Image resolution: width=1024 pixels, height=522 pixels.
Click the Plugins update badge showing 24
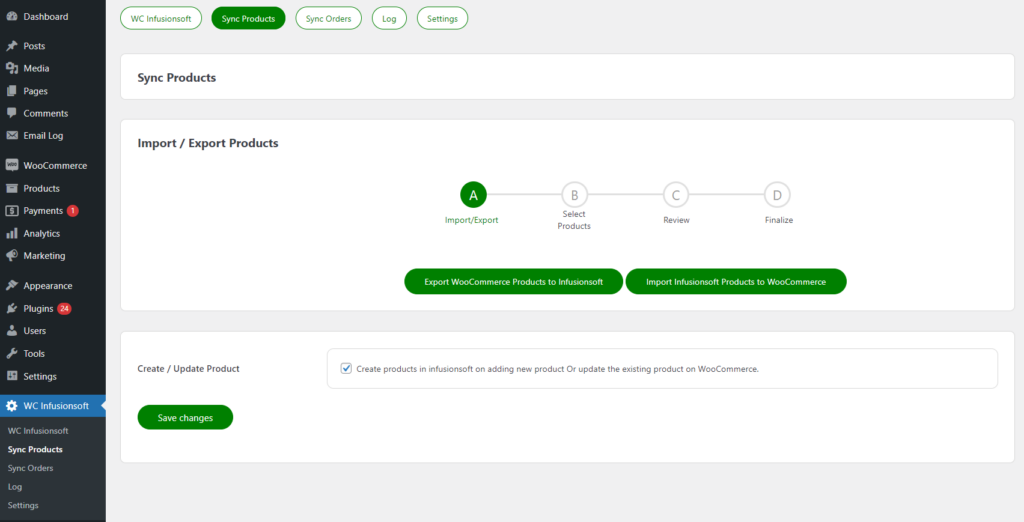tap(64, 308)
